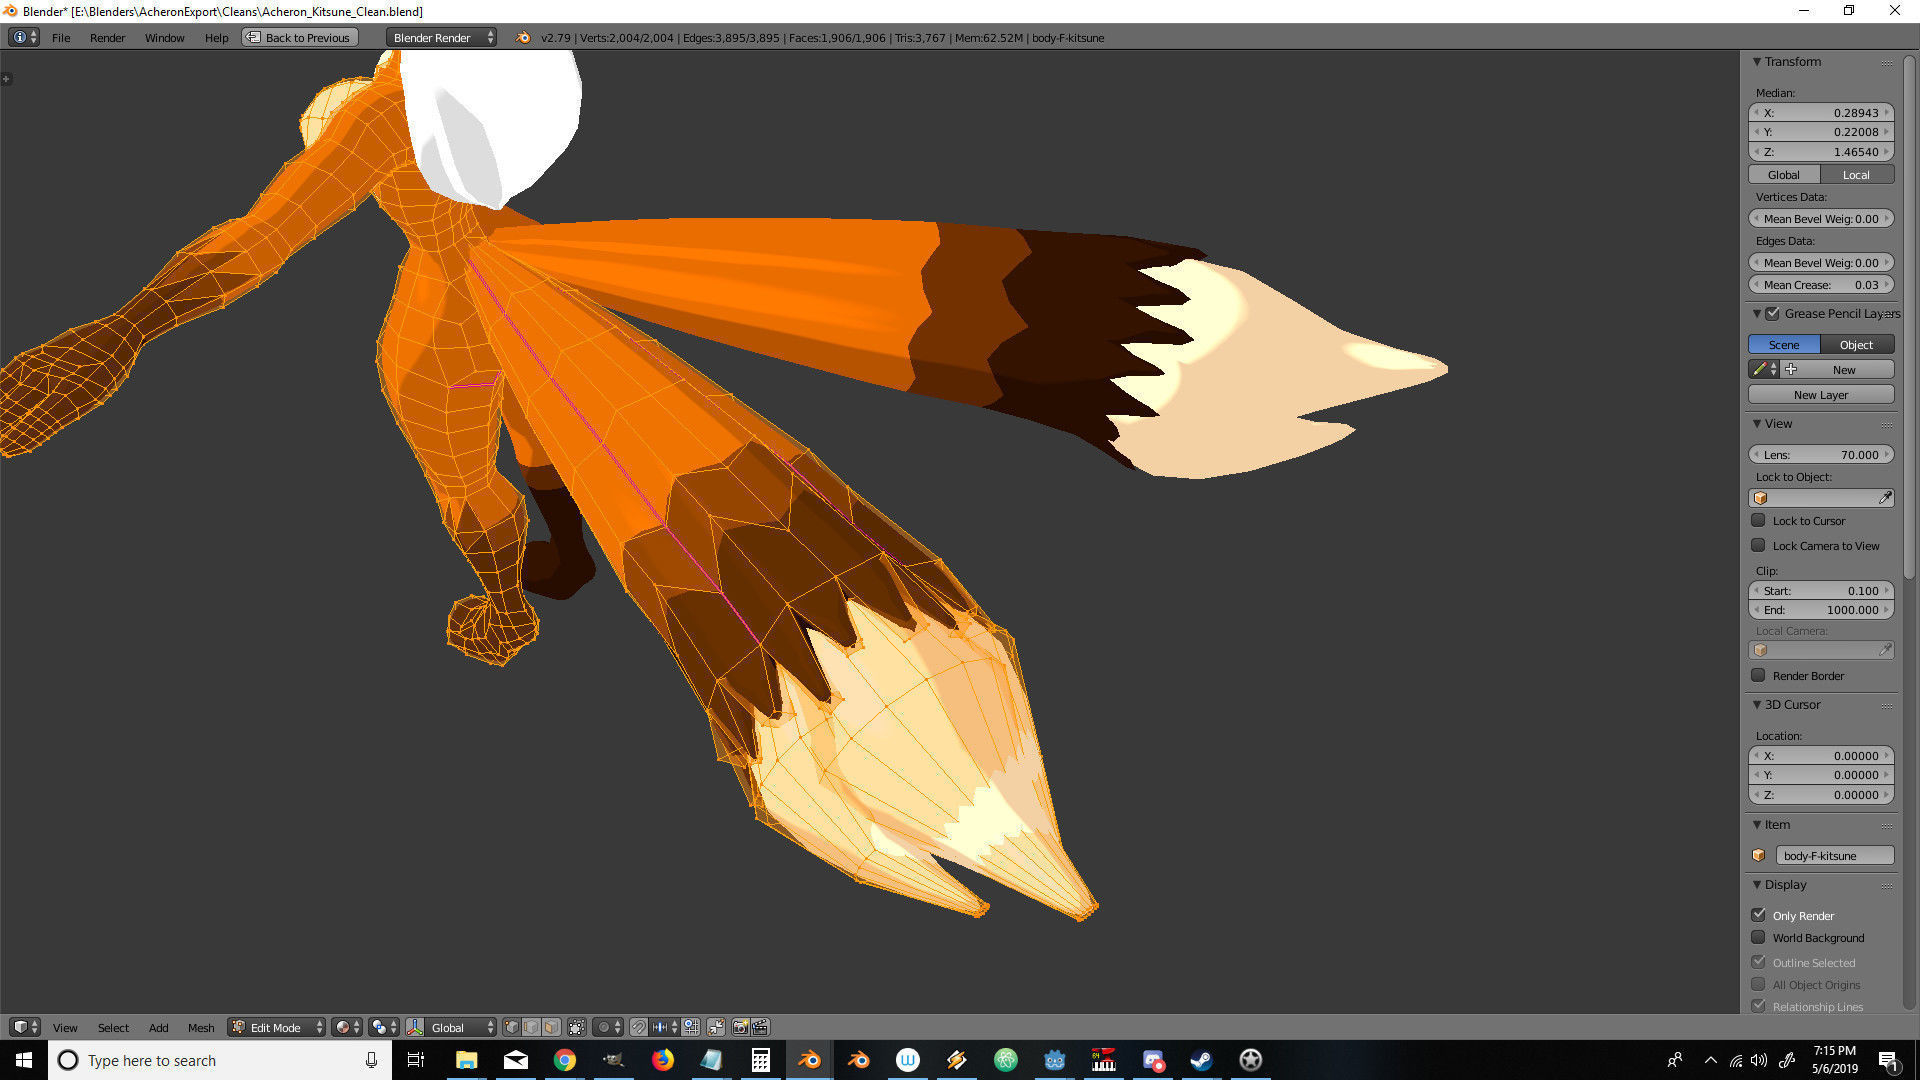The width and height of the screenshot is (1920, 1080).
Task: Enable Lock Camera to View
Action: tap(1758, 545)
